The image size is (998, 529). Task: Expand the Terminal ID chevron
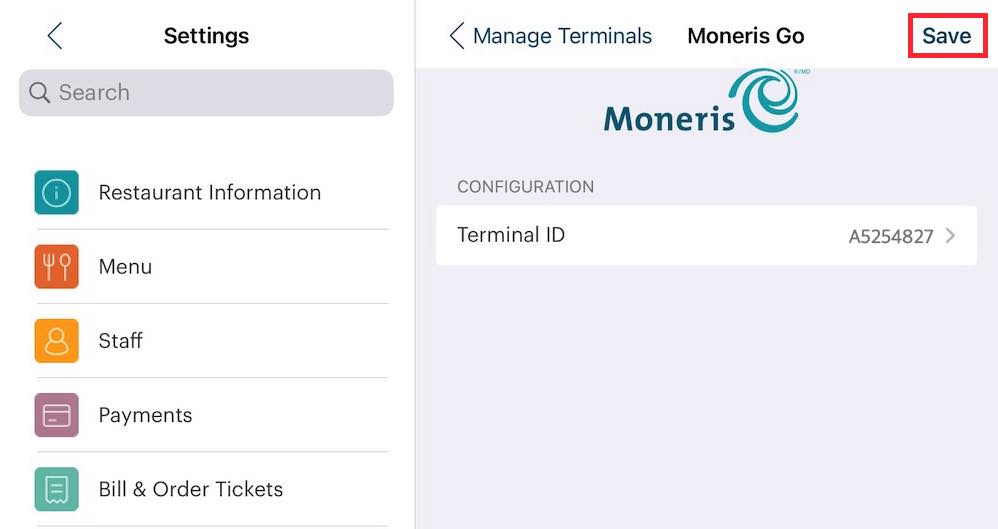950,236
